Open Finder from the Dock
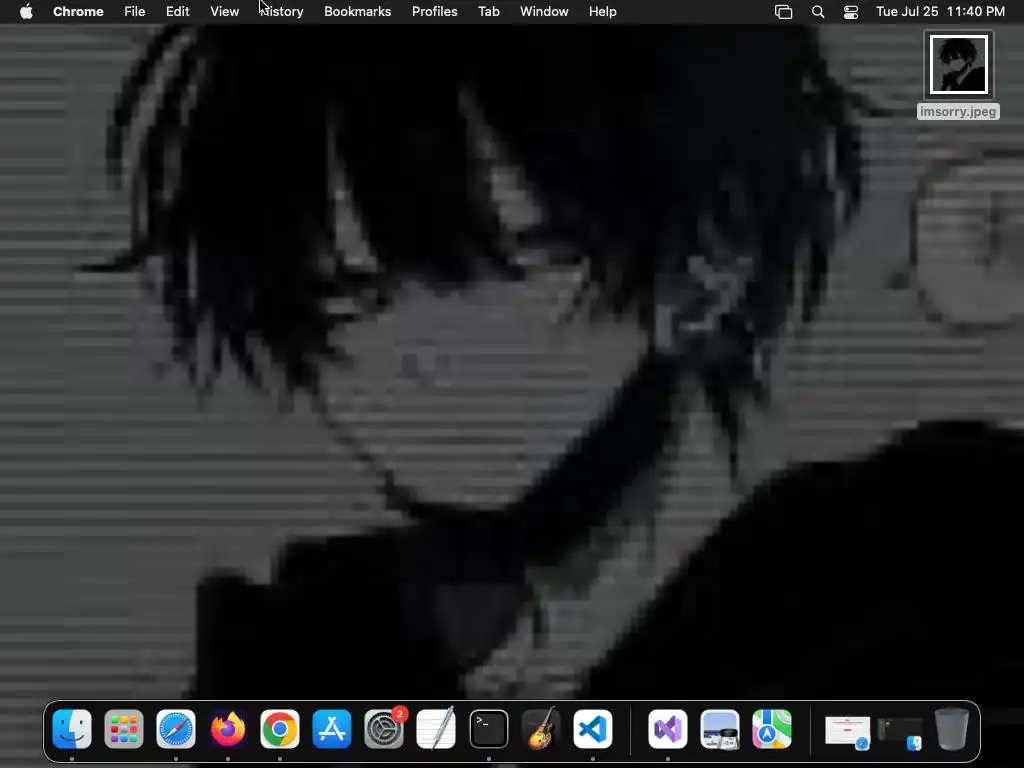Image resolution: width=1024 pixels, height=768 pixels. [x=72, y=729]
